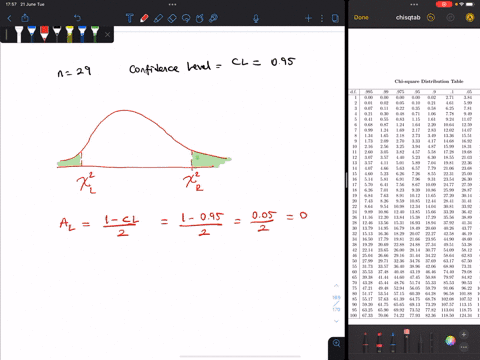Choose the black pen preset
The image size is (480, 360).
coord(57,34)
